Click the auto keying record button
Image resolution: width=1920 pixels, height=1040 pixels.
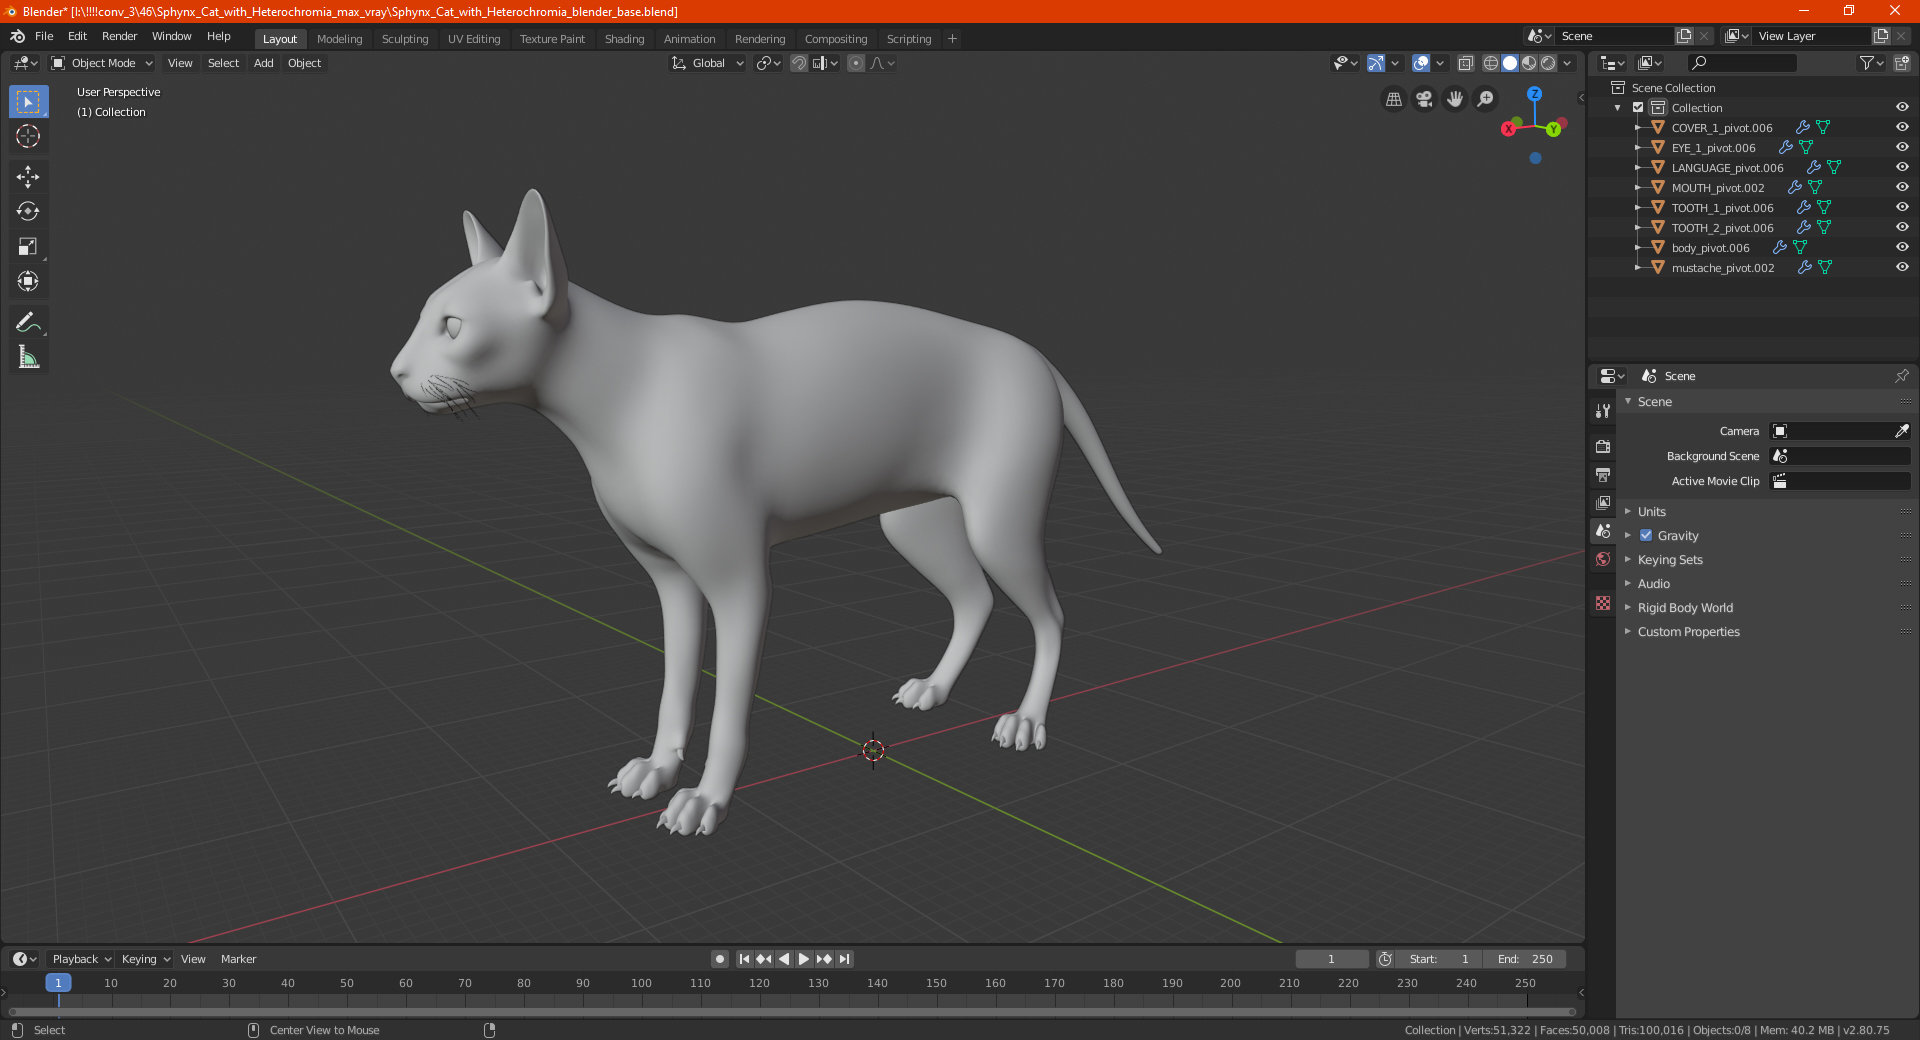point(720,959)
